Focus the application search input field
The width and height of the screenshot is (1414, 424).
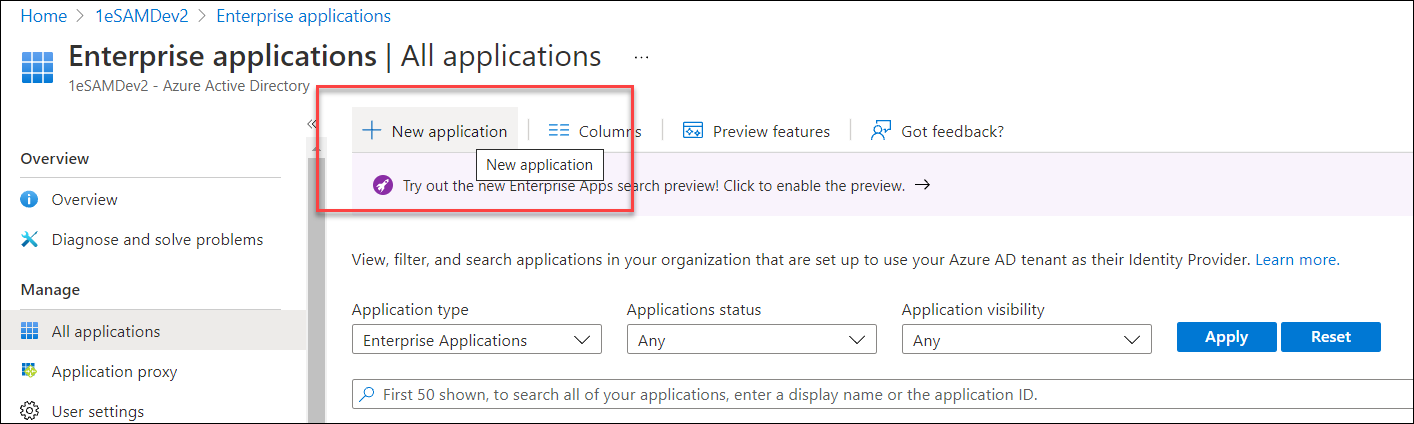(880, 394)
